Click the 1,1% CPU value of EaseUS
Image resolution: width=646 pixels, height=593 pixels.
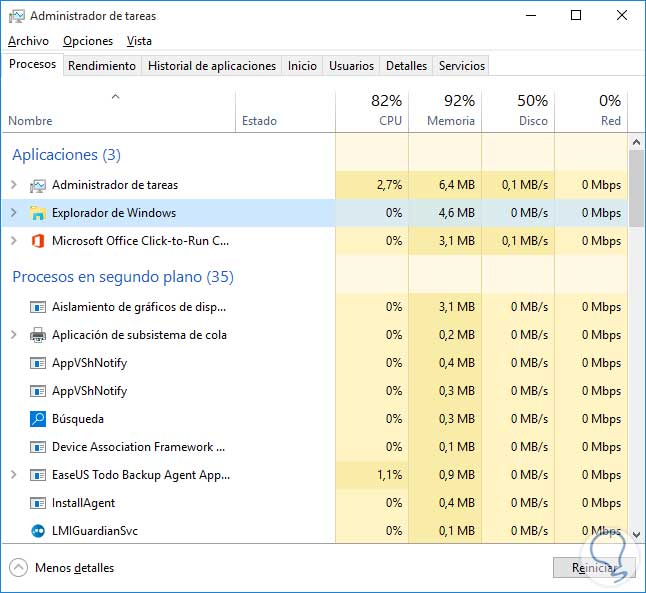pos(389,475)
